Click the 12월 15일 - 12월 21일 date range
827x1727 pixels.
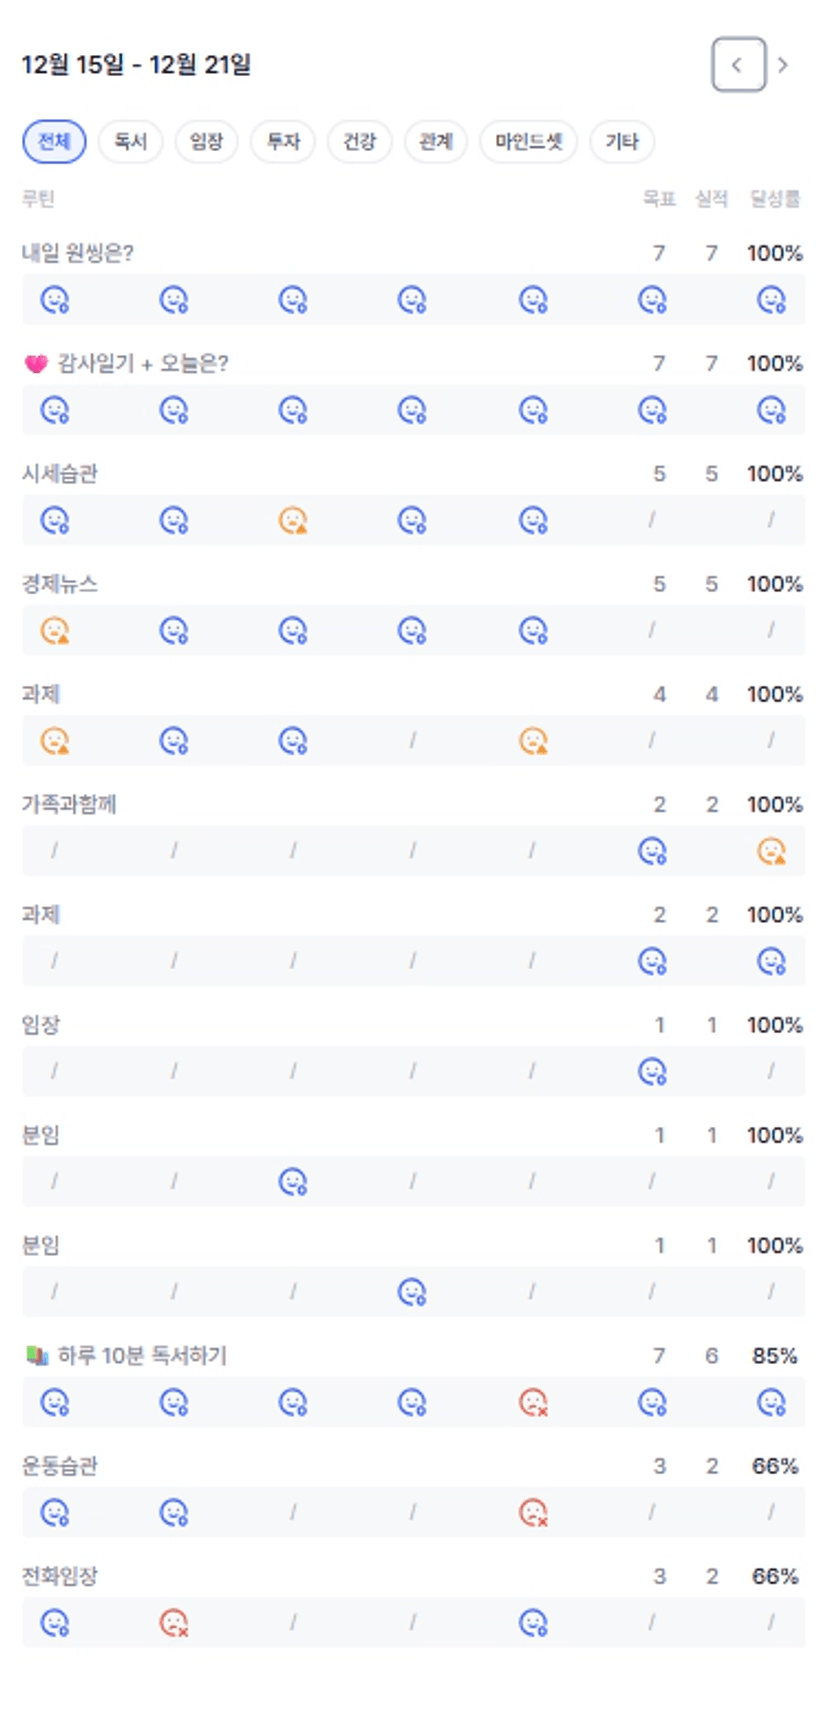coord(136,65)
